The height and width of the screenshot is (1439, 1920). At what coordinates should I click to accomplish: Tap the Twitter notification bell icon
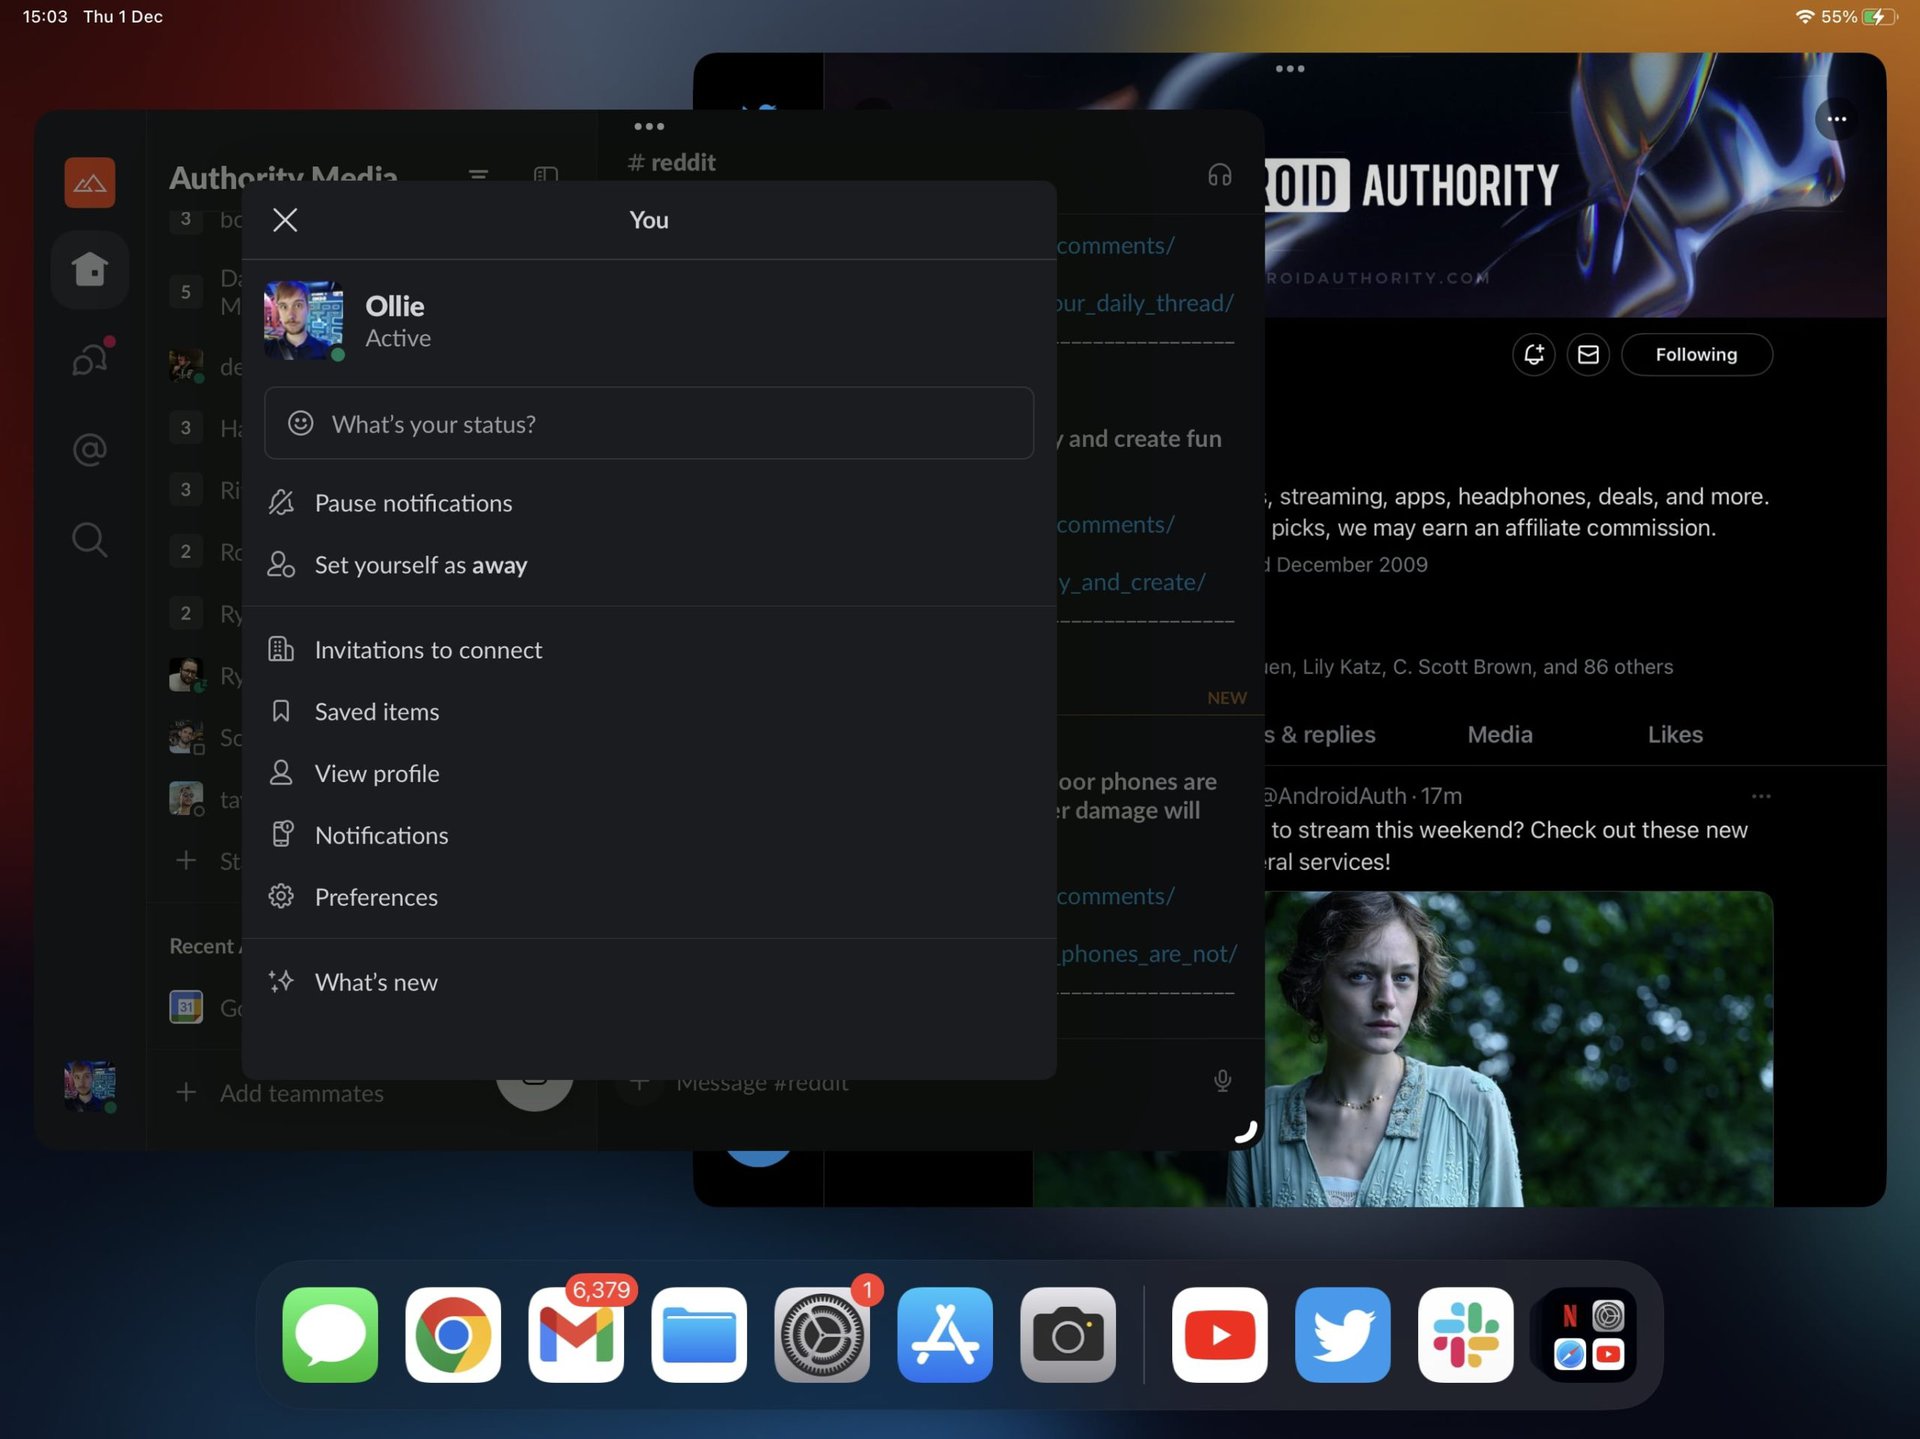tap(1533, 355)
